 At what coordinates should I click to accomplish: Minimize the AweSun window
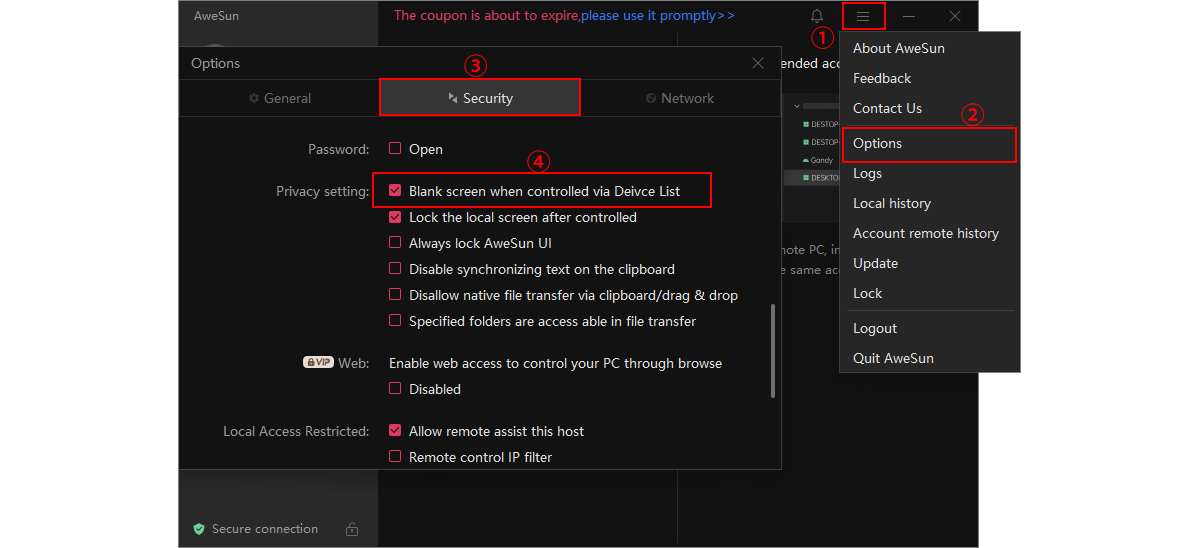point(909,16)
